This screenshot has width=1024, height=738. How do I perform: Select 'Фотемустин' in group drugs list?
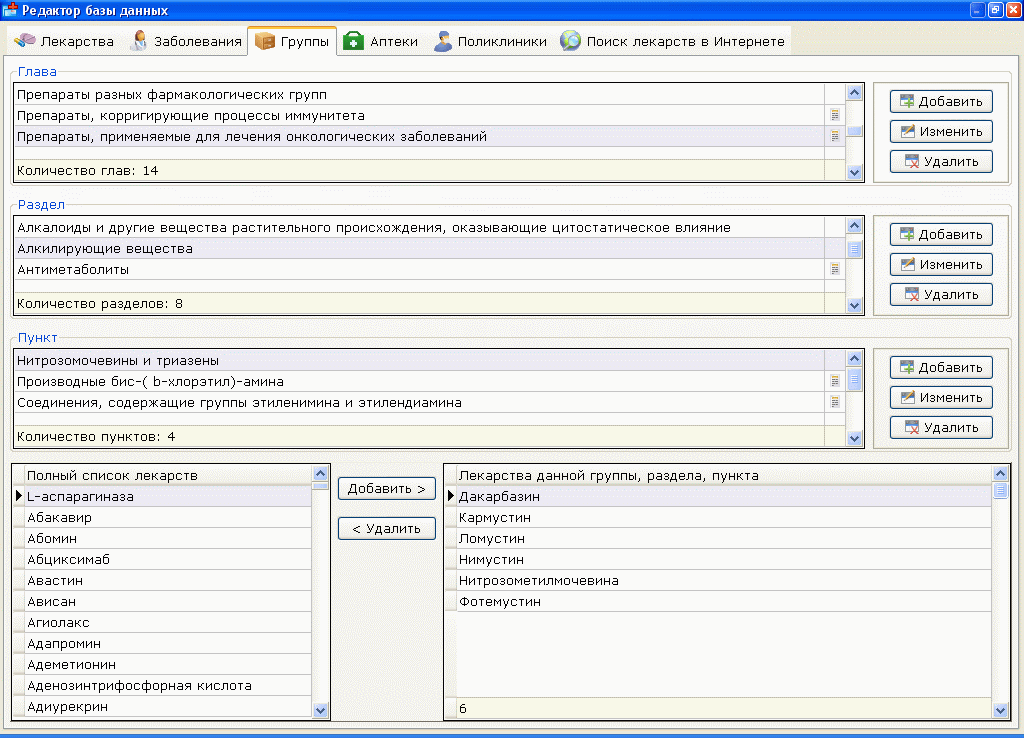[724, 601]
